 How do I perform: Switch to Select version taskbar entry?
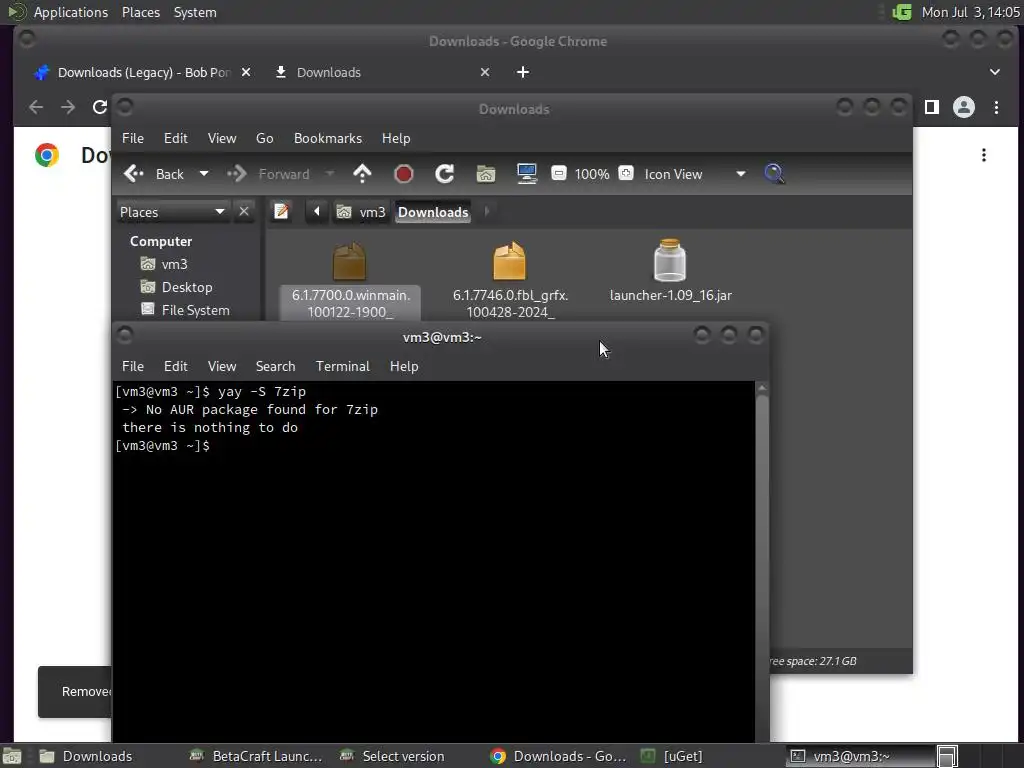tap(407, 756)
